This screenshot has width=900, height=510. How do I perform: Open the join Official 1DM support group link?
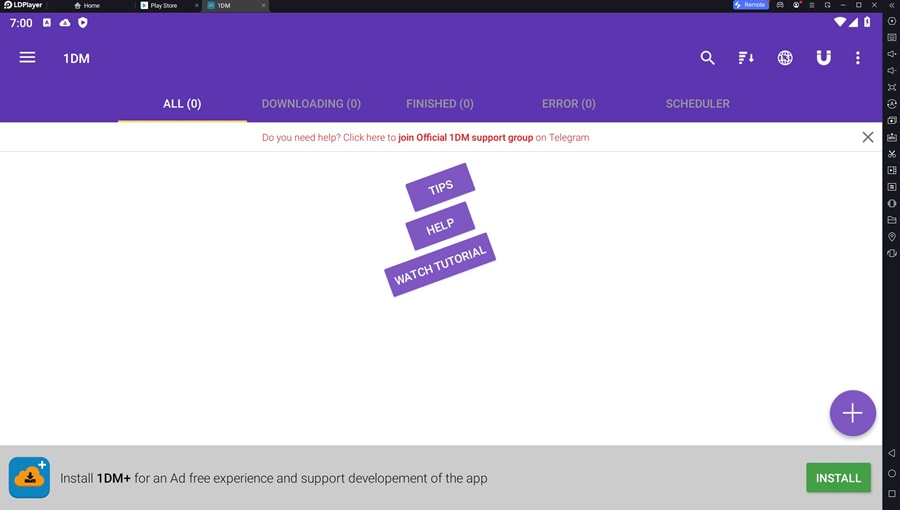click(x=465, y=138)
